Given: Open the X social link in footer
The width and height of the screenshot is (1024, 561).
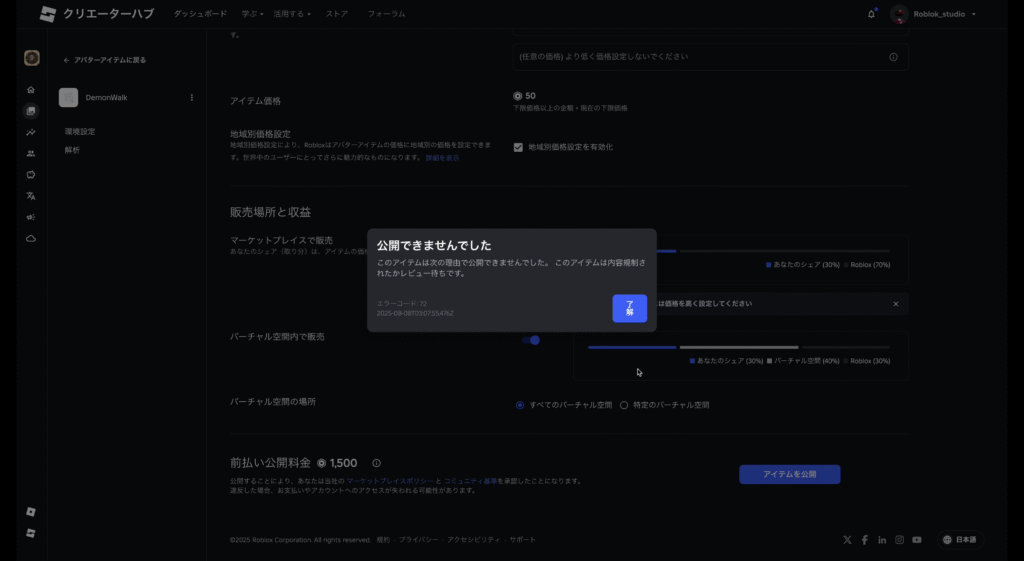Looking at the screenshot, I should (847, 539).
